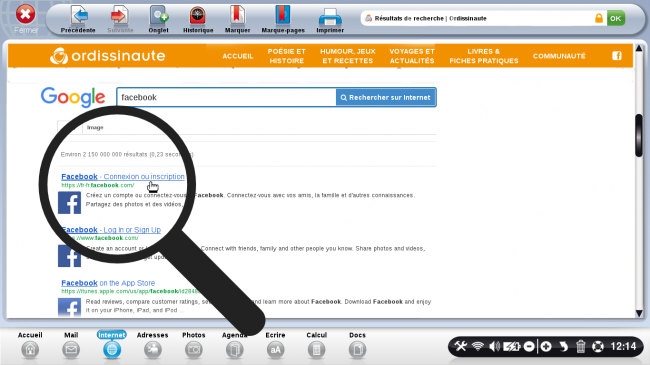650x365 pixels.
Task: Go back with the Précédente arrow icon
Action: pyautogui.click(x=79, y=16)
